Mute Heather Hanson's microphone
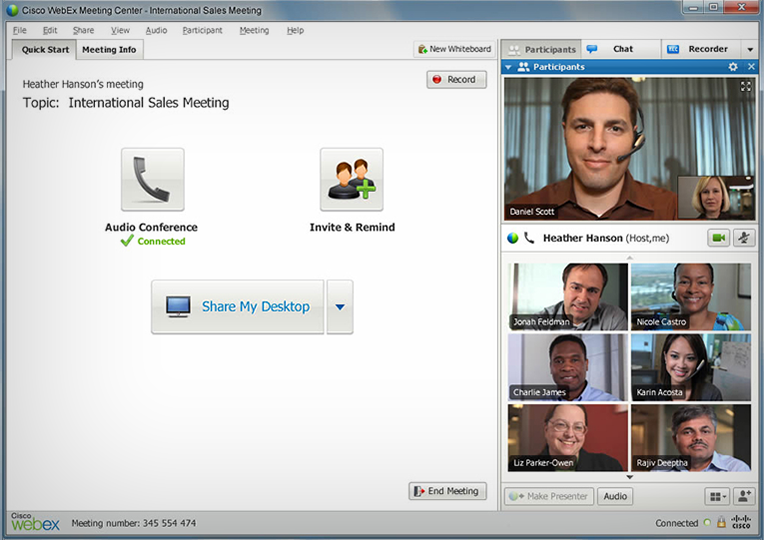The width and height of the screenshot is (764, 540). (x=744, y=238)
